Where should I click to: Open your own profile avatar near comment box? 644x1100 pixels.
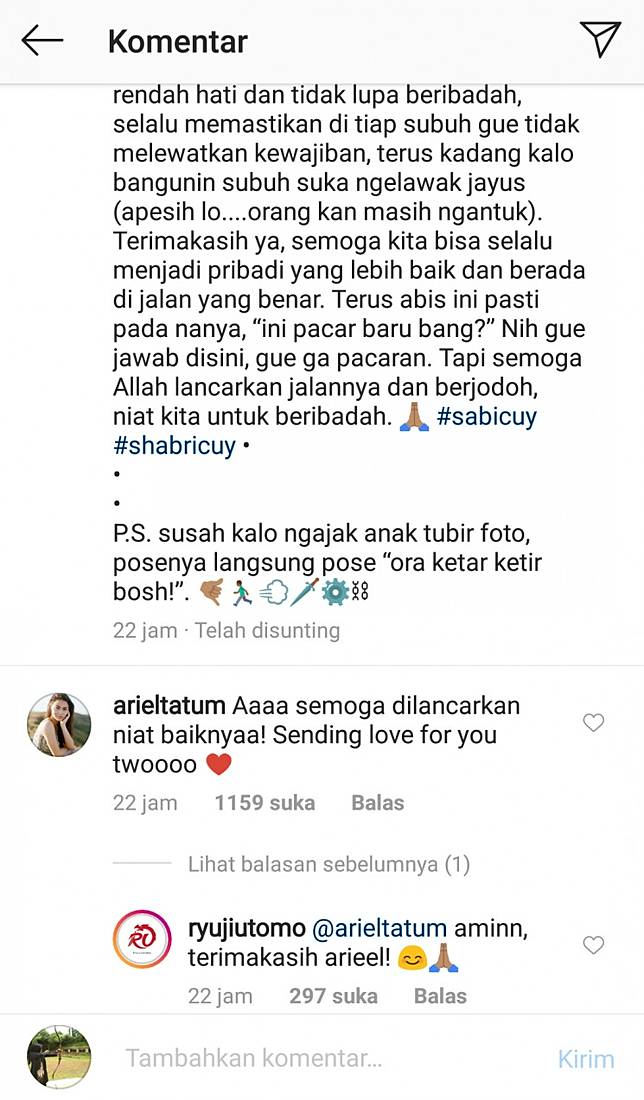[59, 1057]
